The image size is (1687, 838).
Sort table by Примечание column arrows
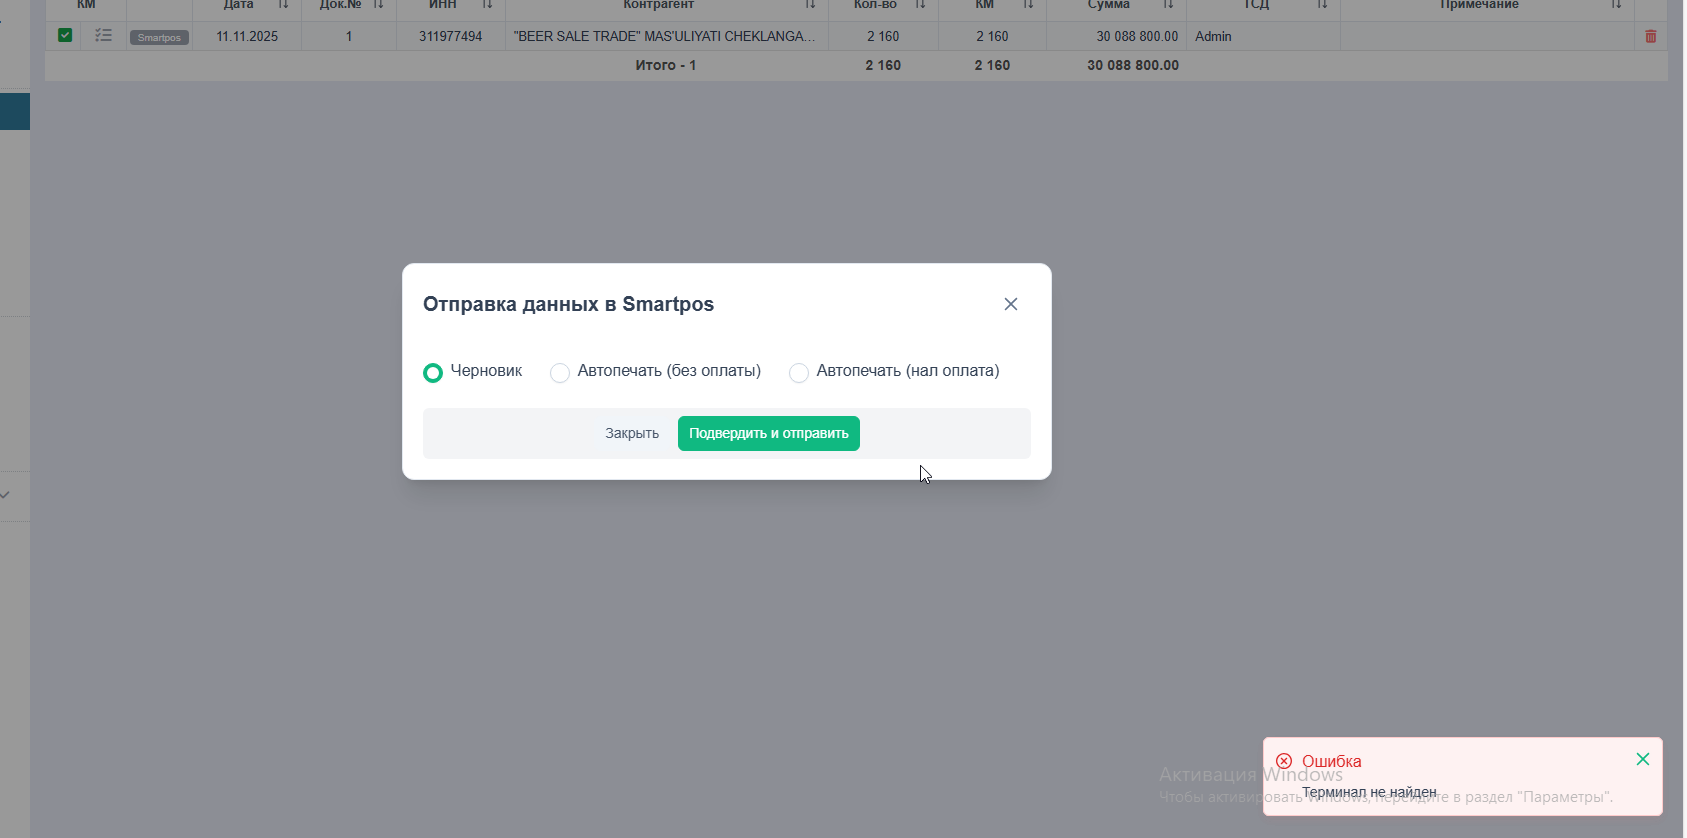[x=1616, y=5]
